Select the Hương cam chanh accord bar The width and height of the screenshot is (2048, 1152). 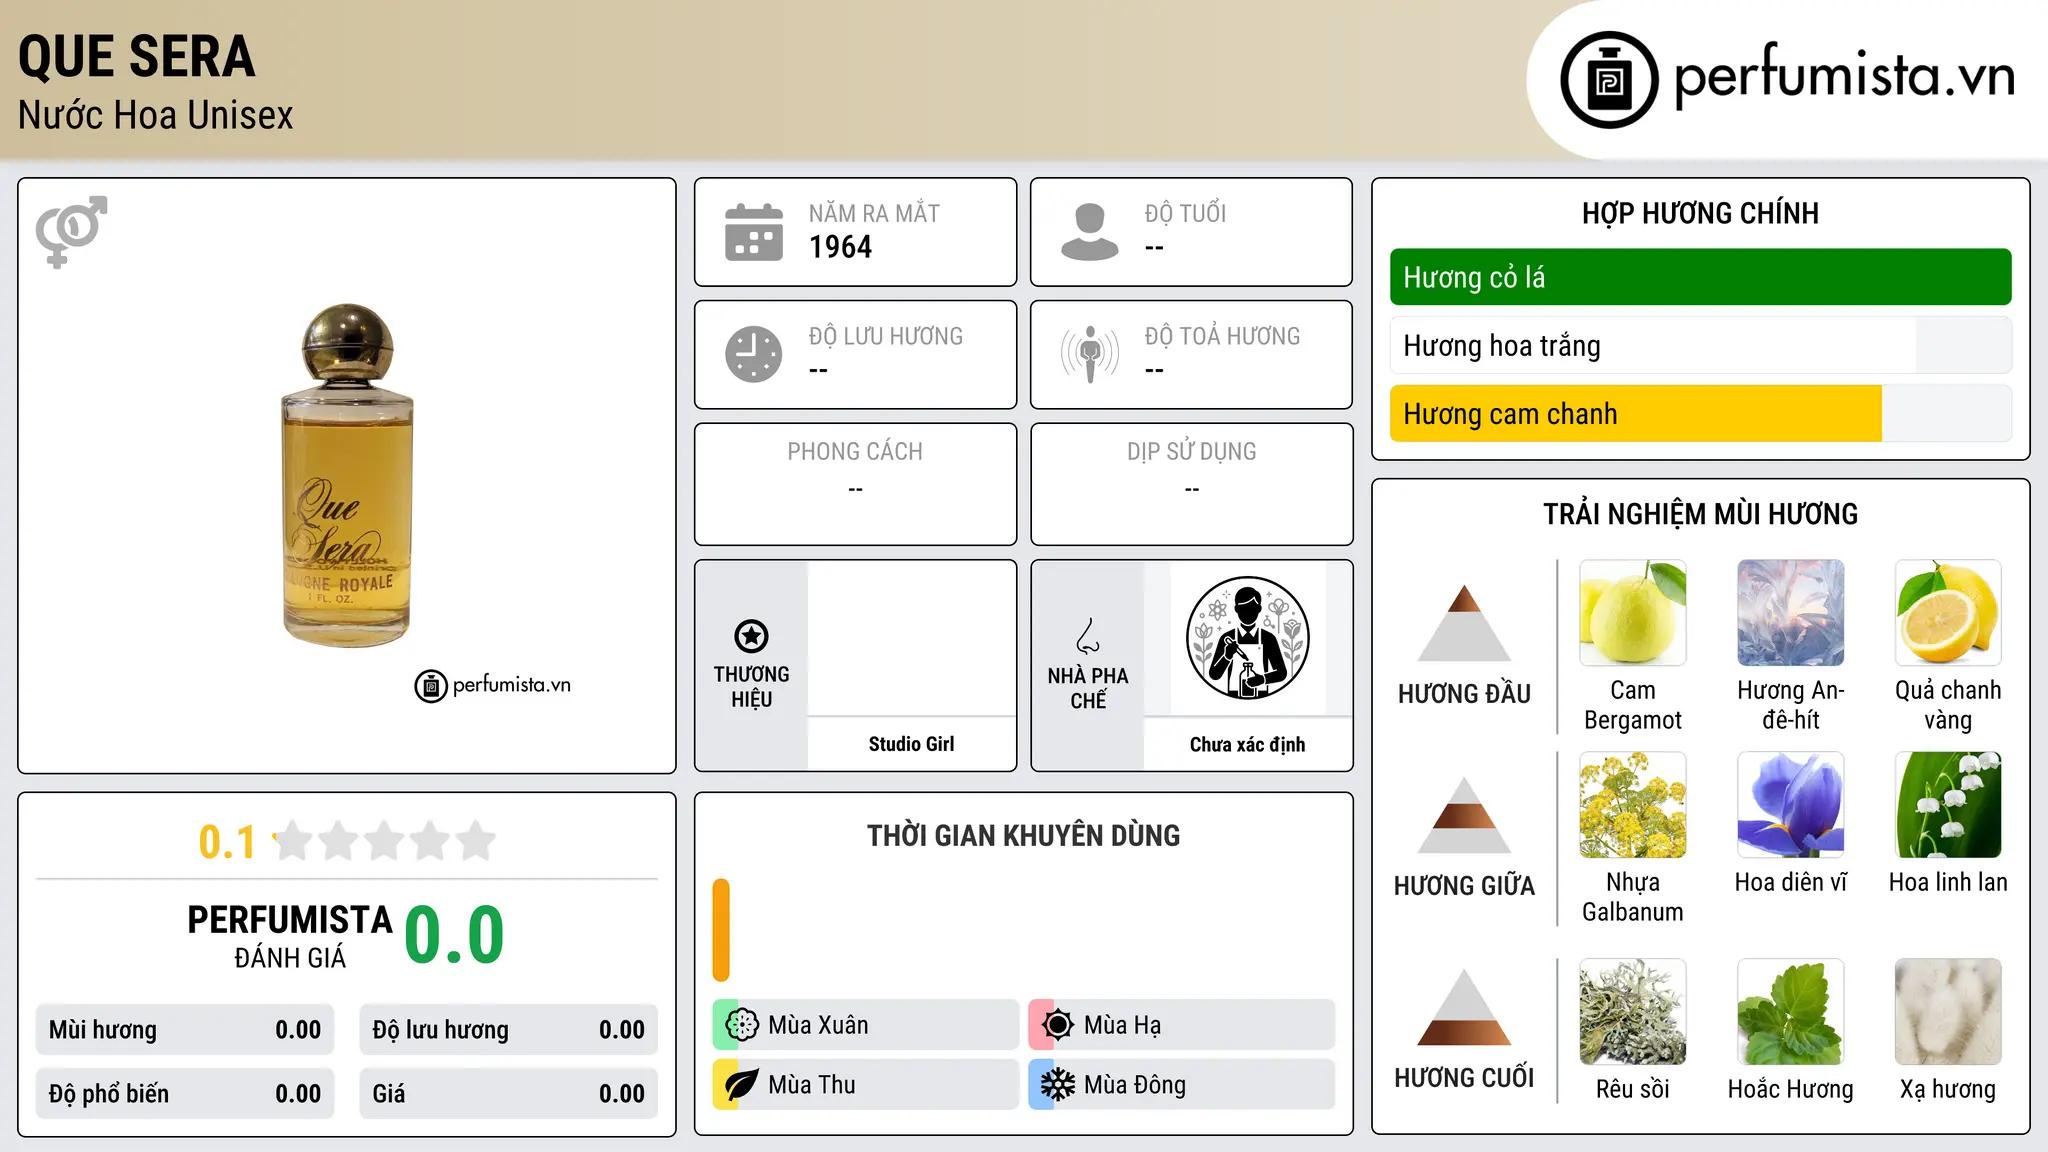[x=1701, y=413]
